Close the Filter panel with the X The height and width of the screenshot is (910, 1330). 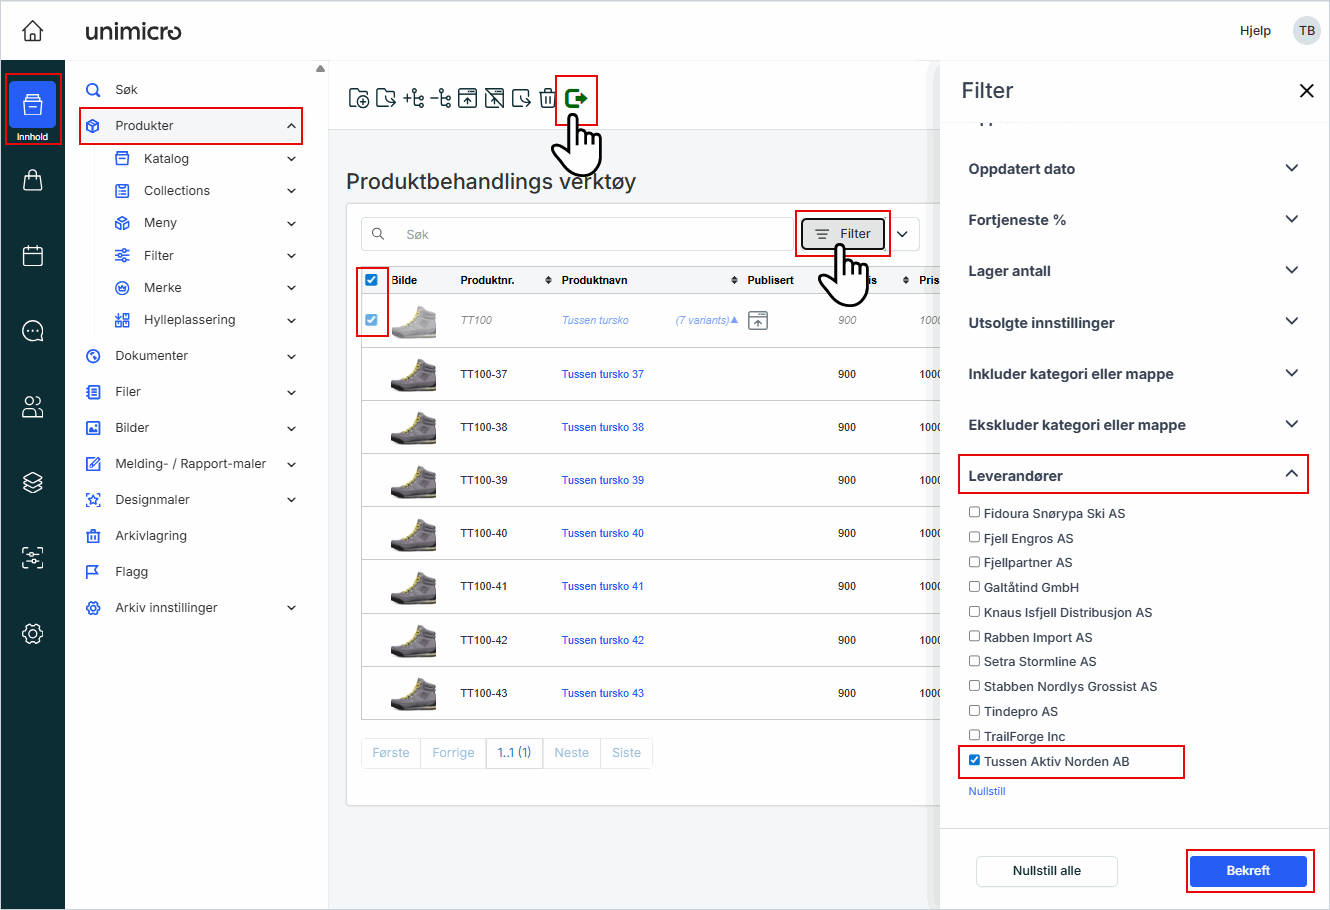pyautogui.click(x=1306, y=91)
